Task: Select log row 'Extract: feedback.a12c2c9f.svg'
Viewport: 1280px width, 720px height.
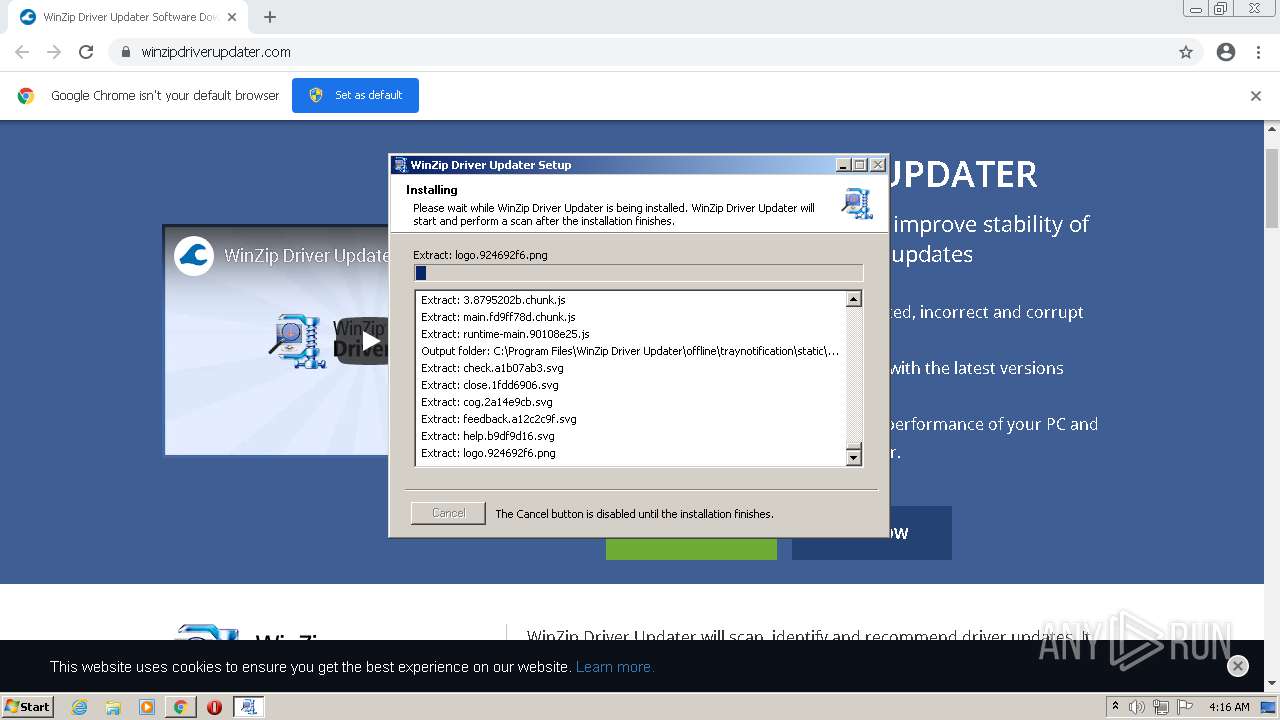Action: tap(628, 419)
